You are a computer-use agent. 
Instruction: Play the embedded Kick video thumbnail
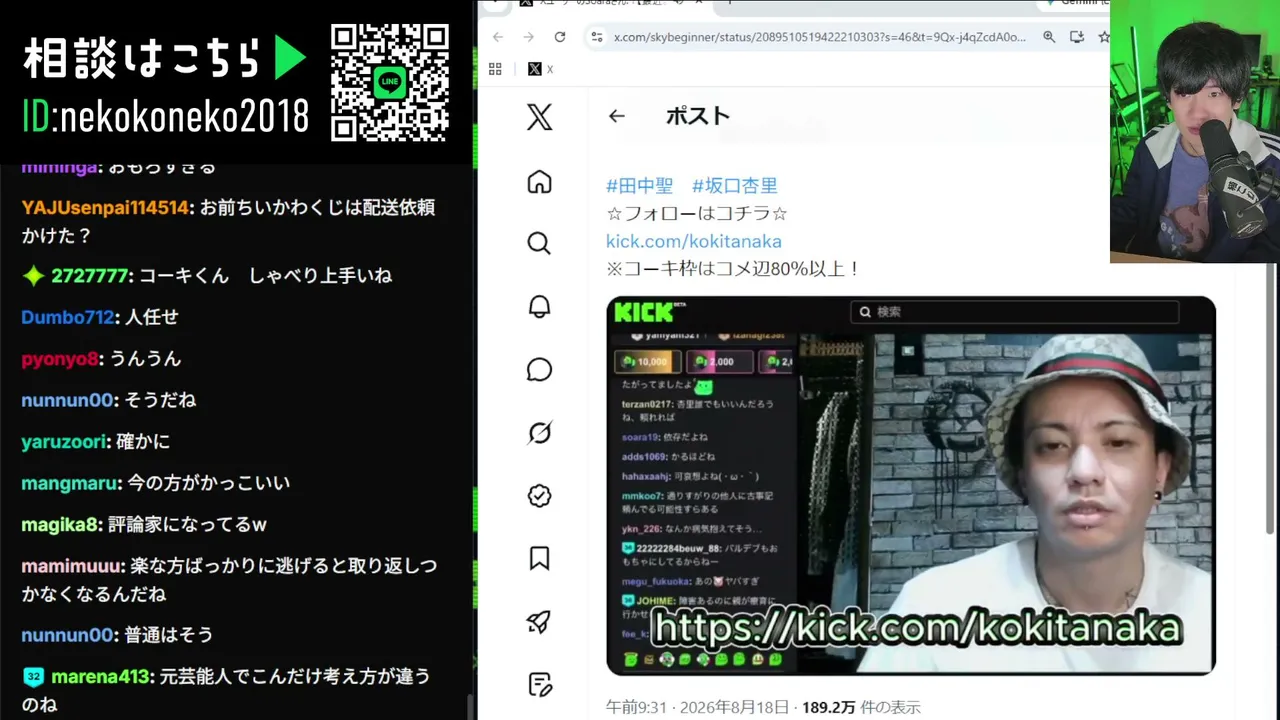tap(911, 486)
